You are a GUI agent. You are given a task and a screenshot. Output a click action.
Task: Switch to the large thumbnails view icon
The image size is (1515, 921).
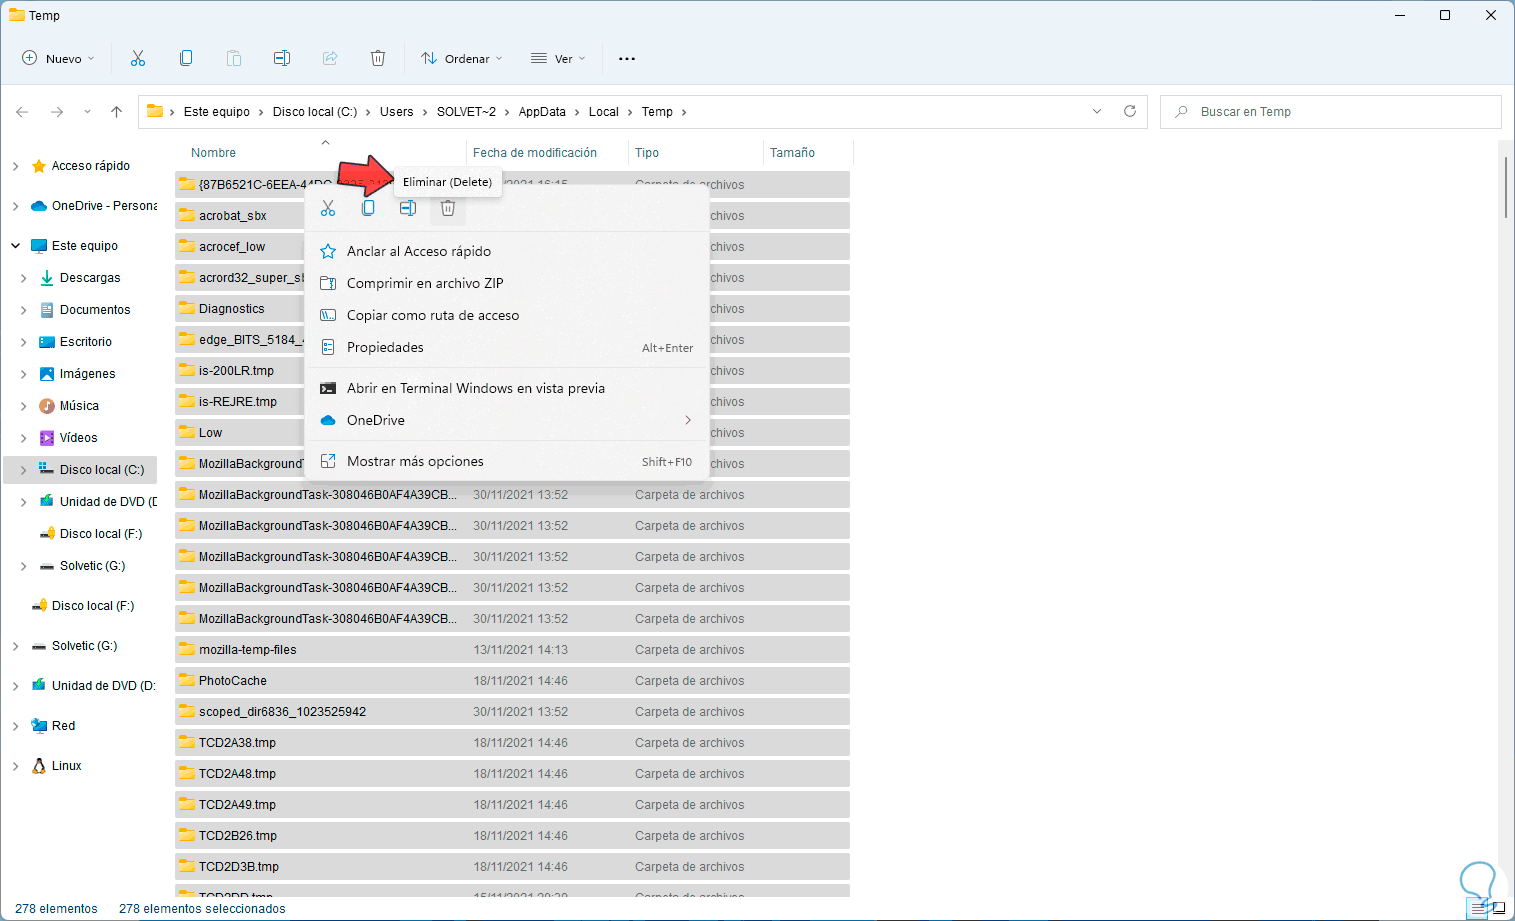point(1498,909)
